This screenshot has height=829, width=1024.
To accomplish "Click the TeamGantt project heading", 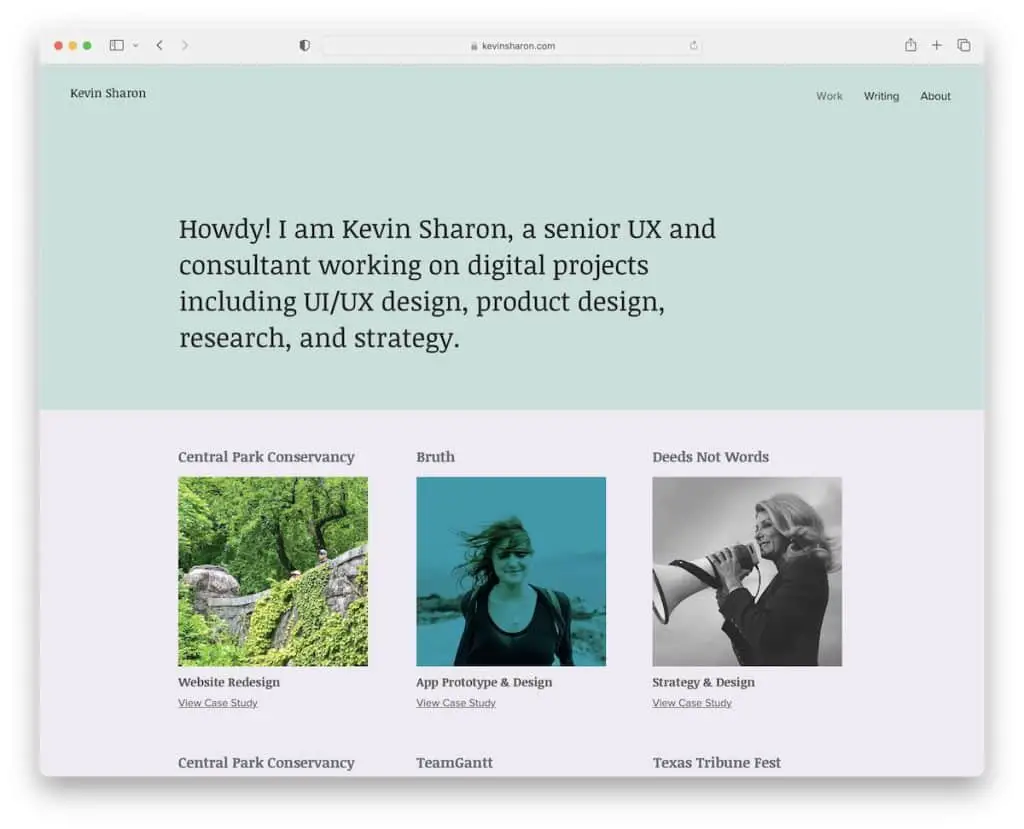I will point(455,762).
